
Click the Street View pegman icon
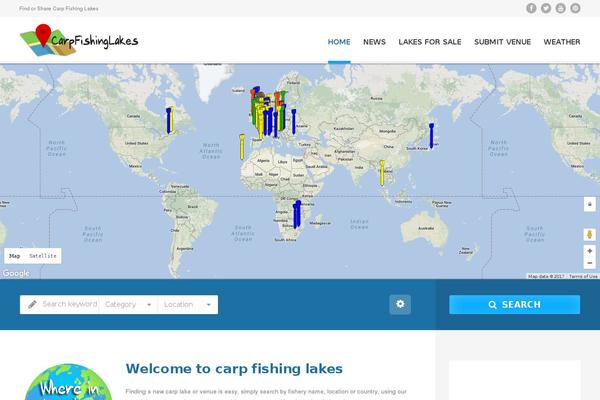coord(590,234)
